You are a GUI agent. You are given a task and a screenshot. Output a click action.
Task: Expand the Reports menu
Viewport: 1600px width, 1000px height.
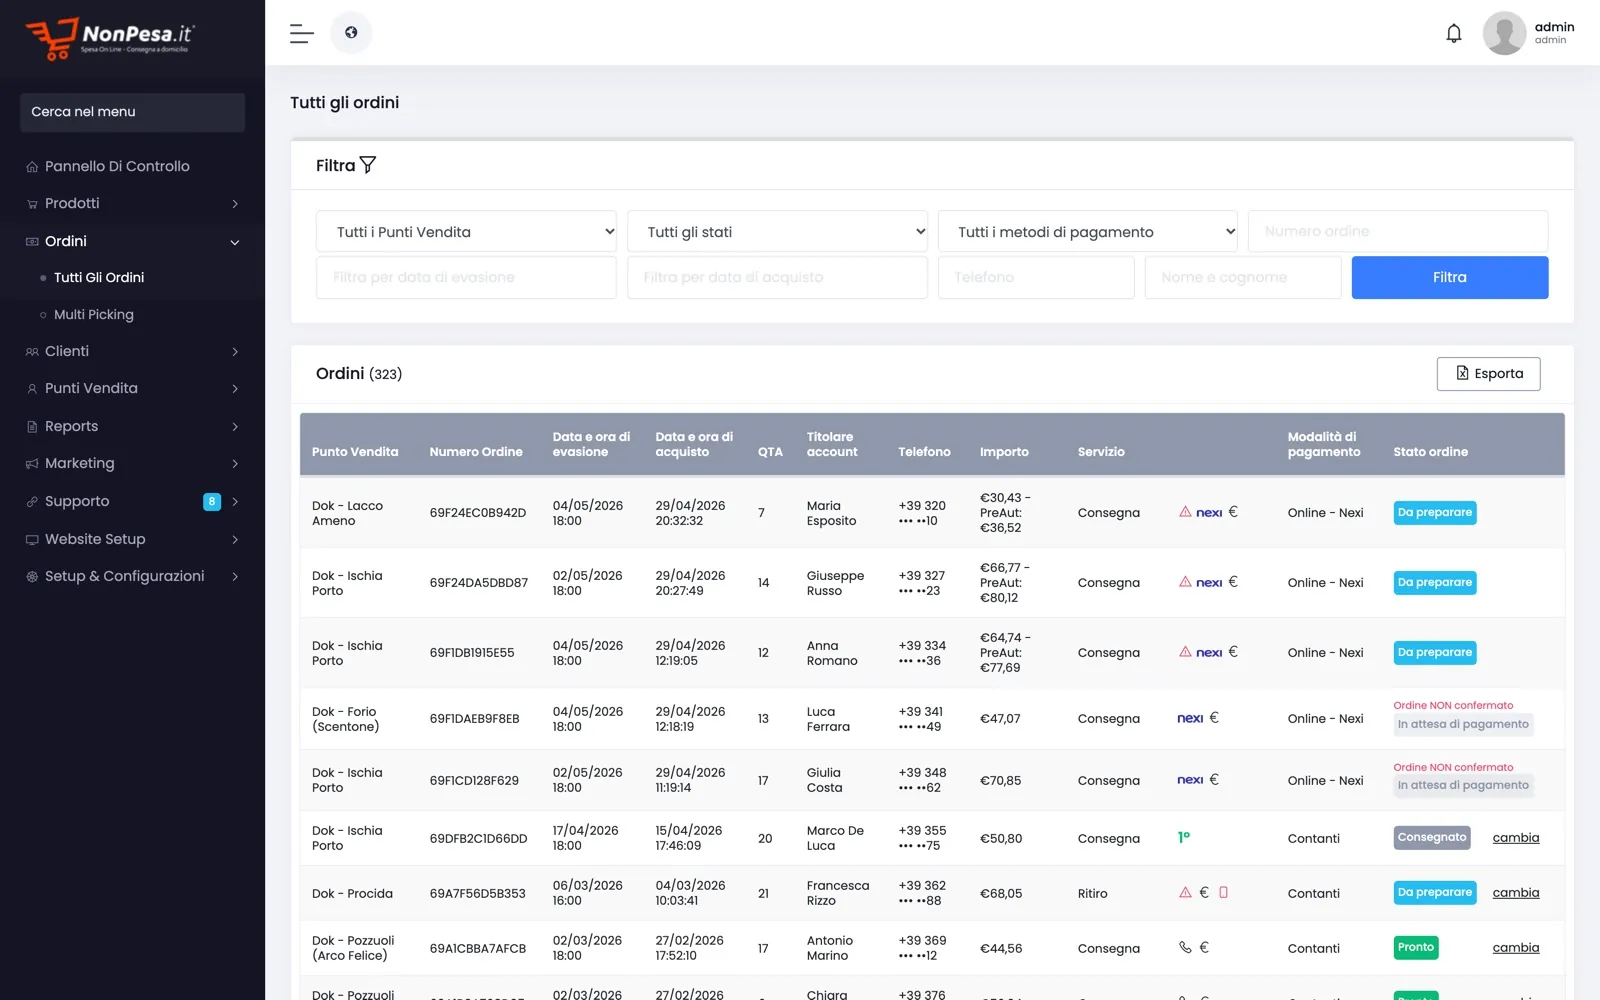[132, 426]
